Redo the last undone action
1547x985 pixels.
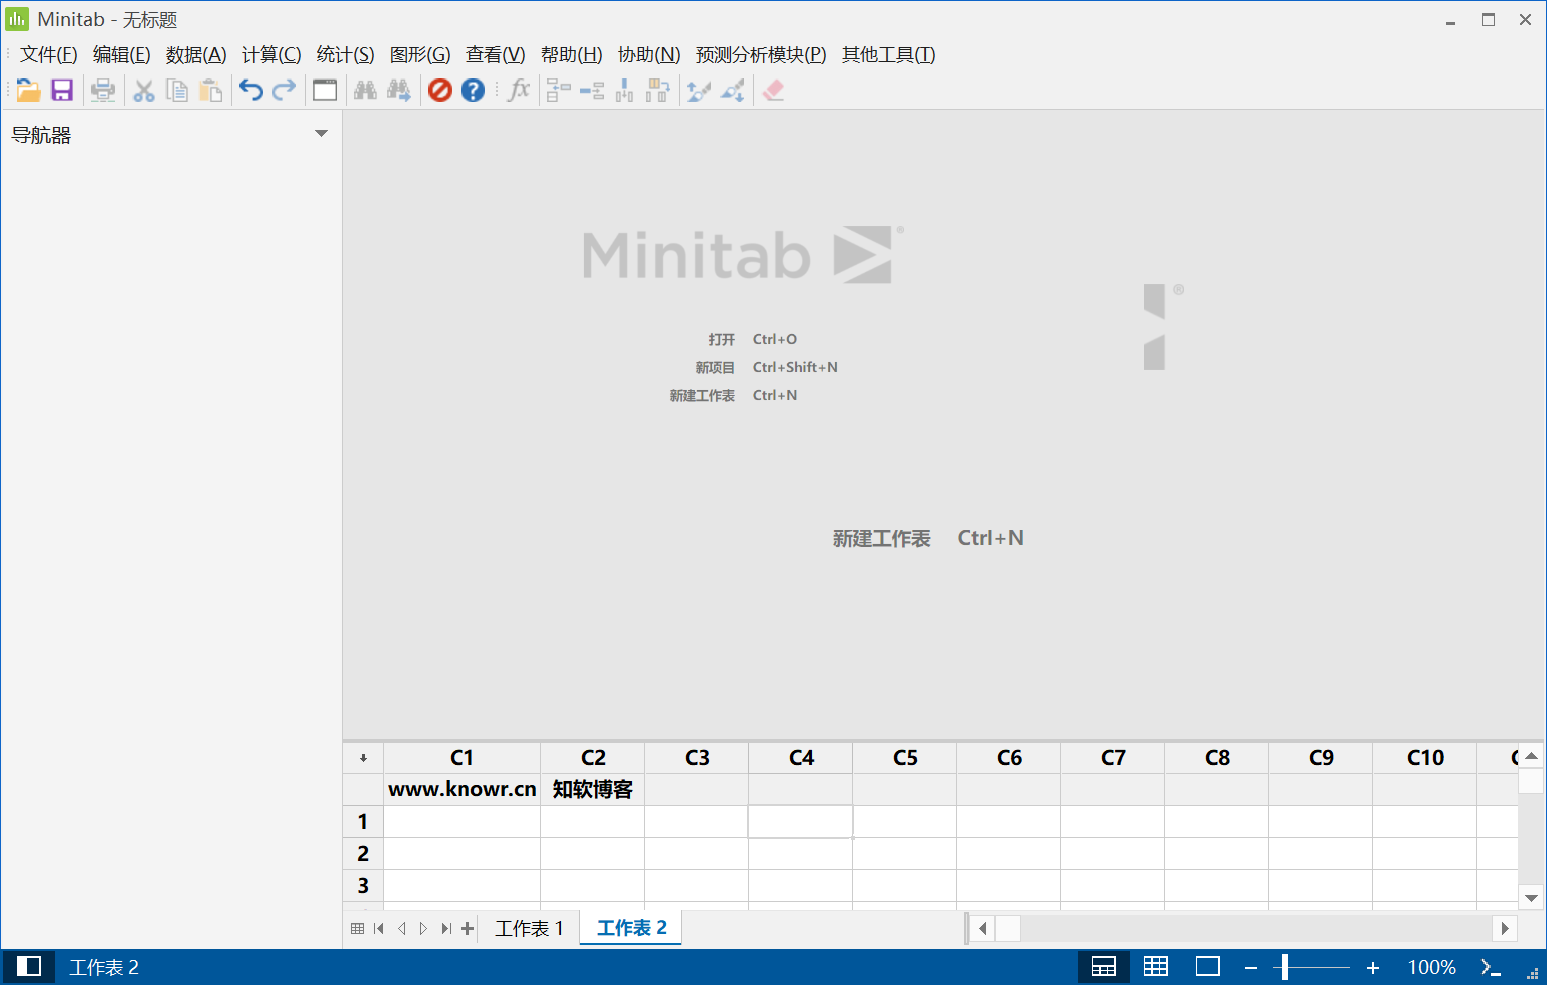(284, 91)
